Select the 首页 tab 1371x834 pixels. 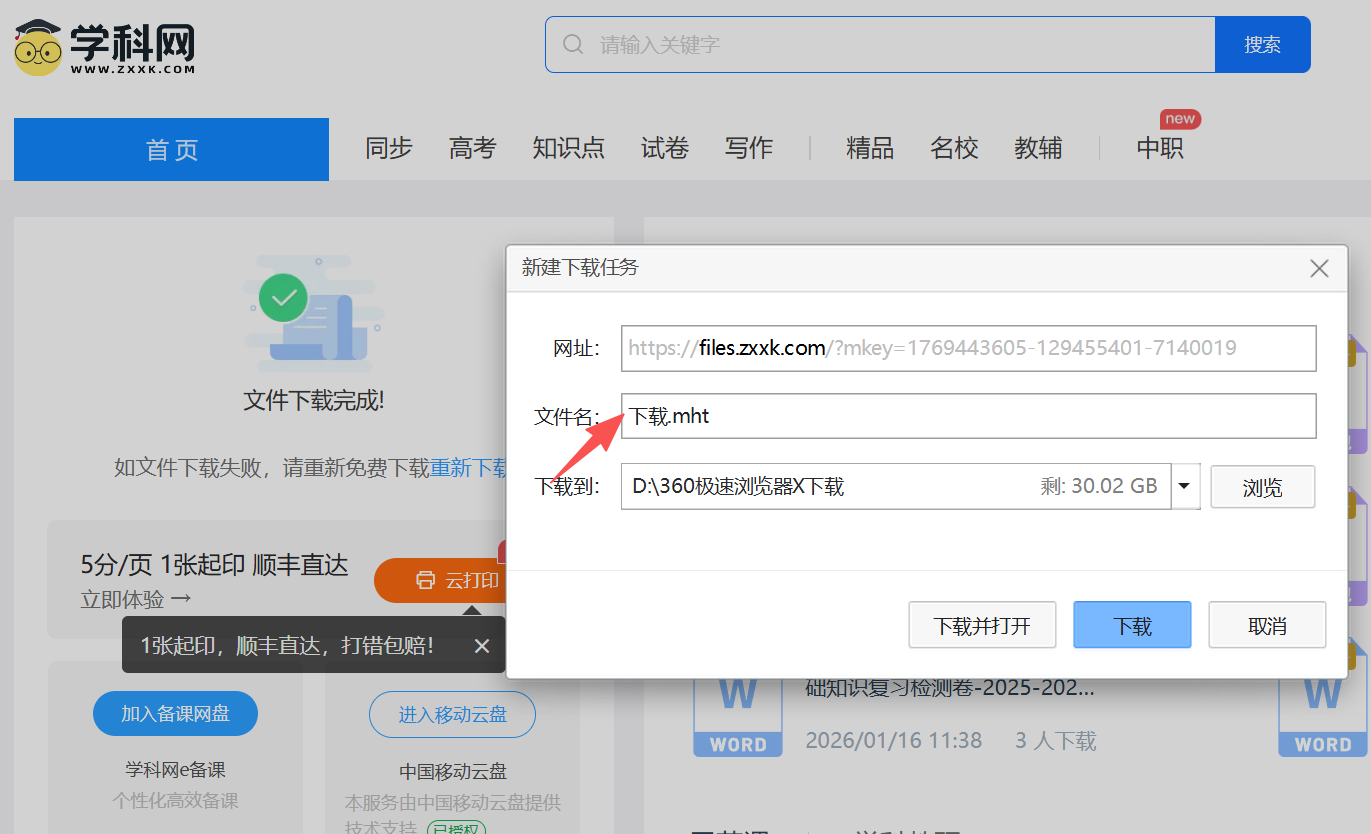click(x=171, y=149)
